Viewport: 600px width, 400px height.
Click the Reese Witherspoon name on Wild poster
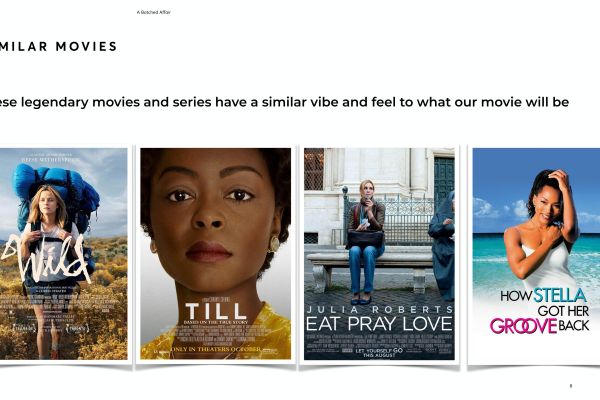(x=47, y=160)
